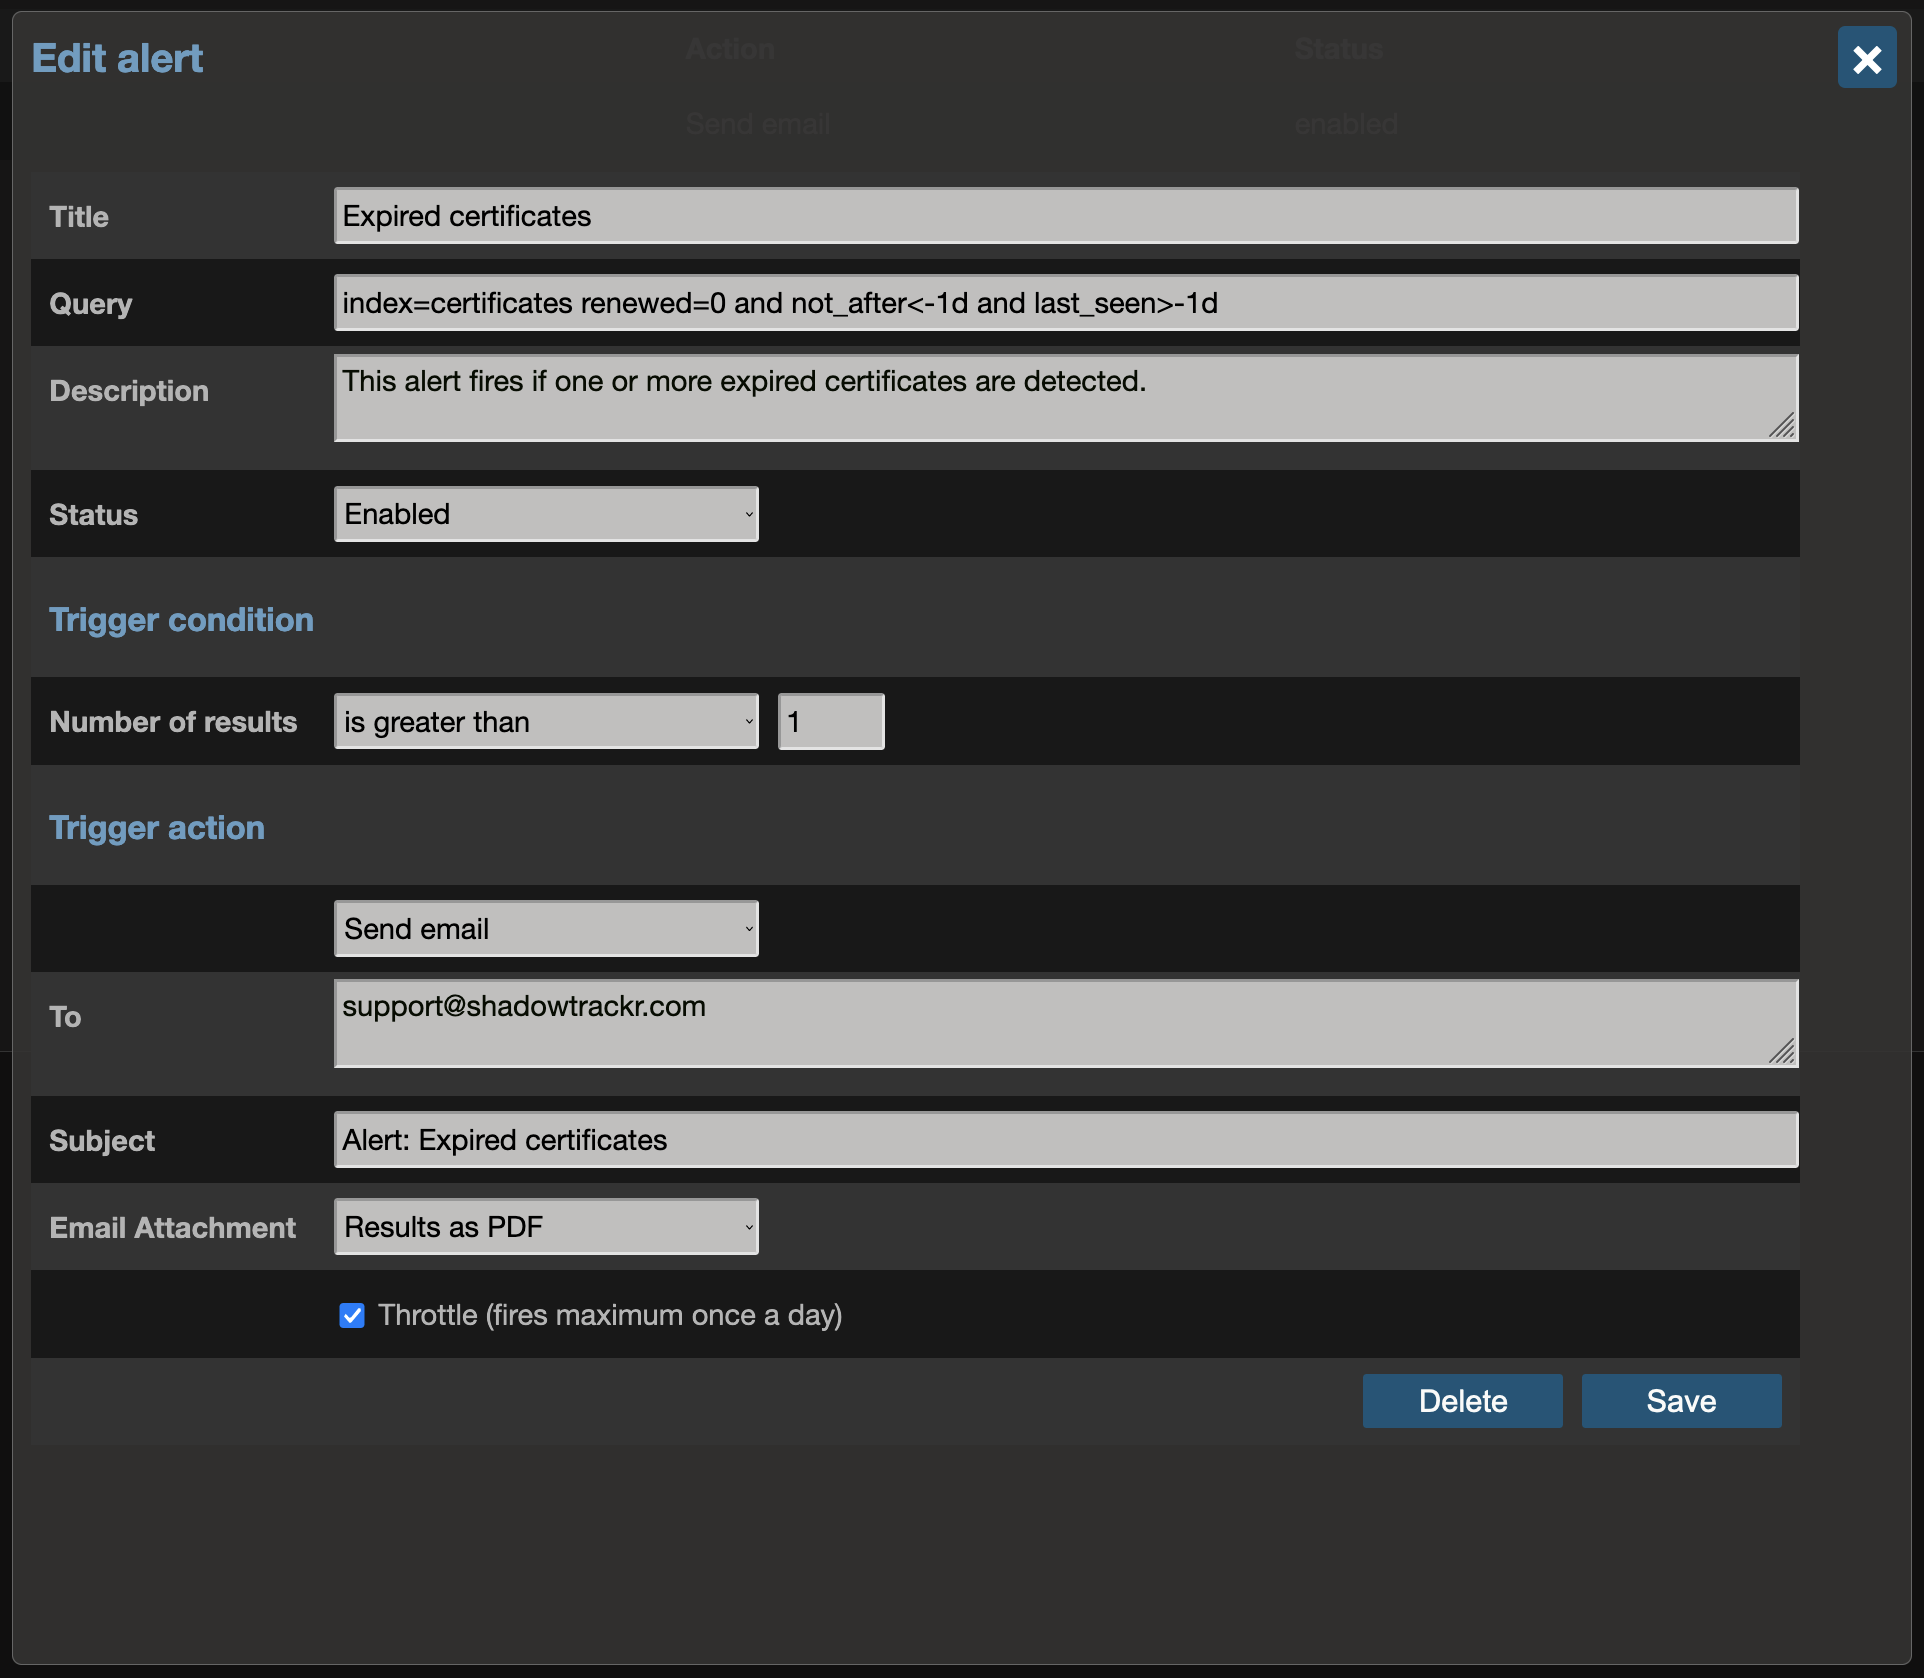Click the Title input field
Viewport: 1924px width, 1678px height.
point(1065,216)
